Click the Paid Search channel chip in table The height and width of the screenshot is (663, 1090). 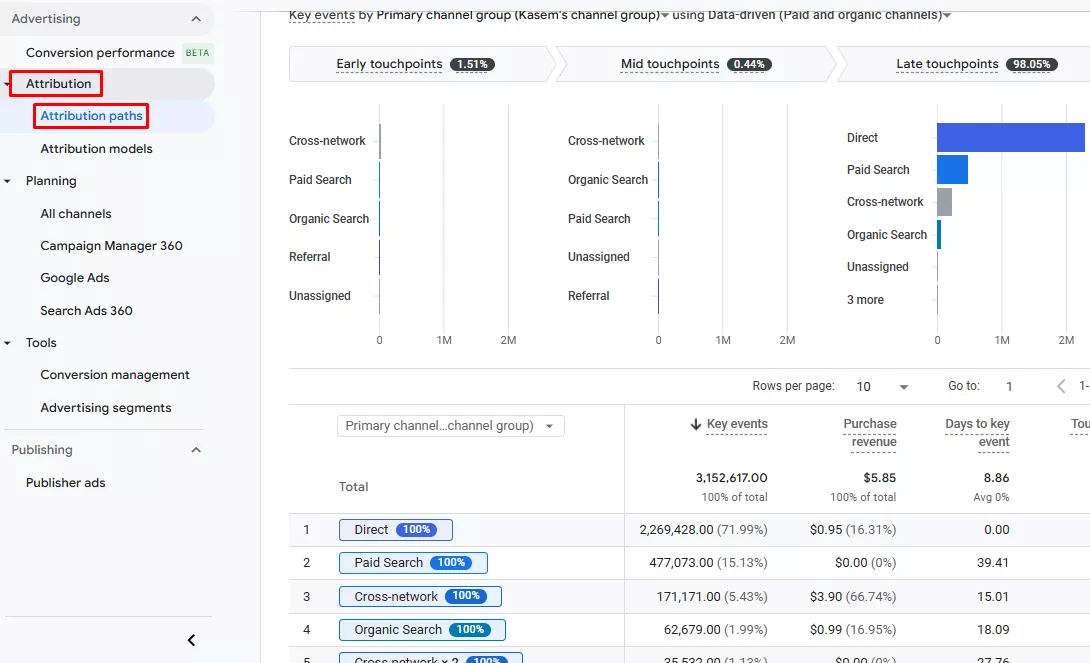tap(413, 563)
